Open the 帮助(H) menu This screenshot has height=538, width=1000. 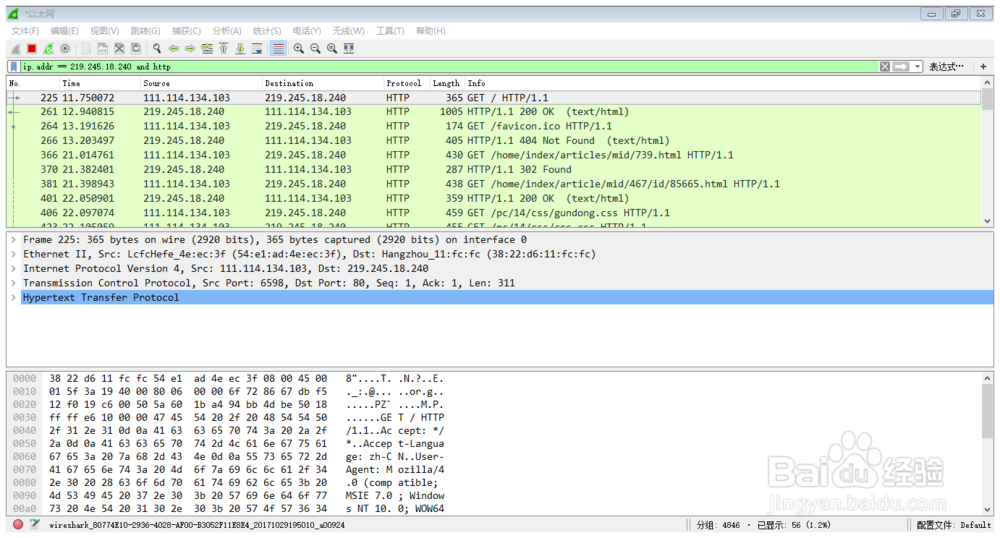coord(430,31)
